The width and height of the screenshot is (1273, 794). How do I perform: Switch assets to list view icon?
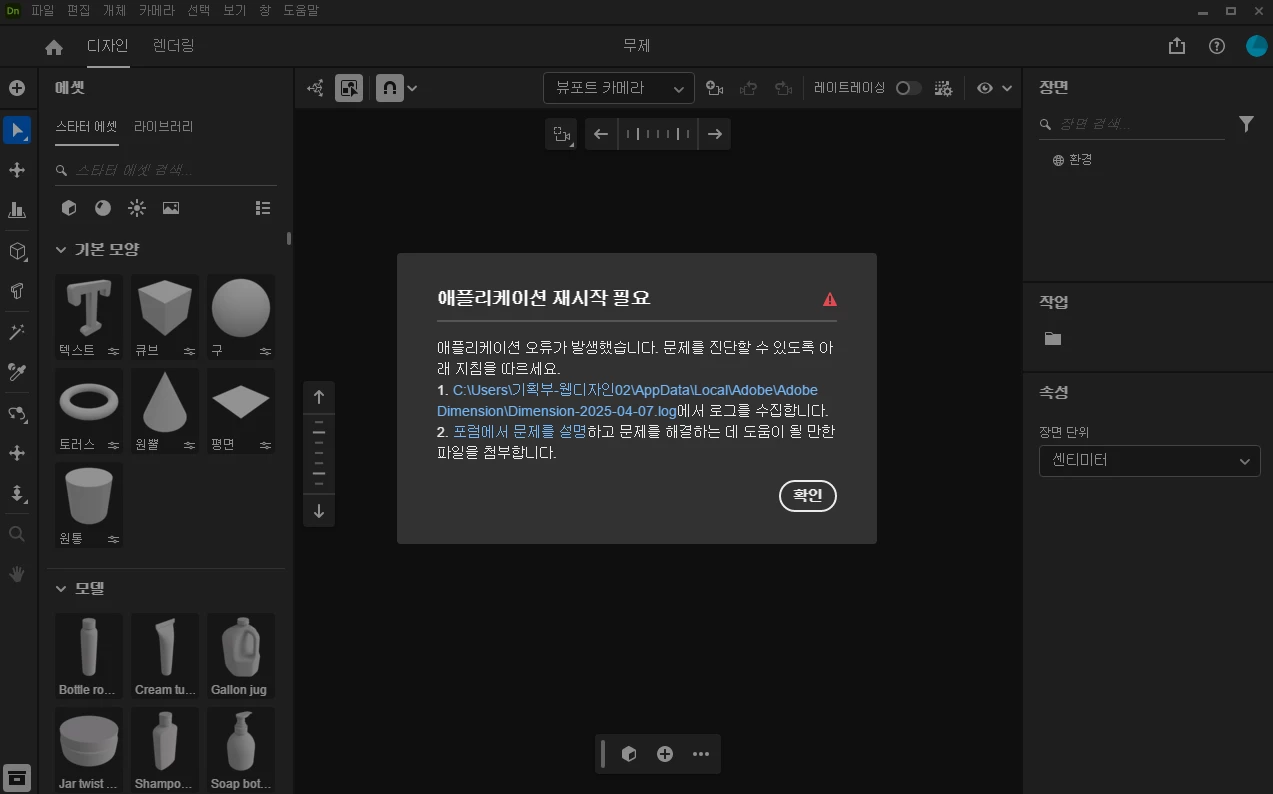click(263, 208)
